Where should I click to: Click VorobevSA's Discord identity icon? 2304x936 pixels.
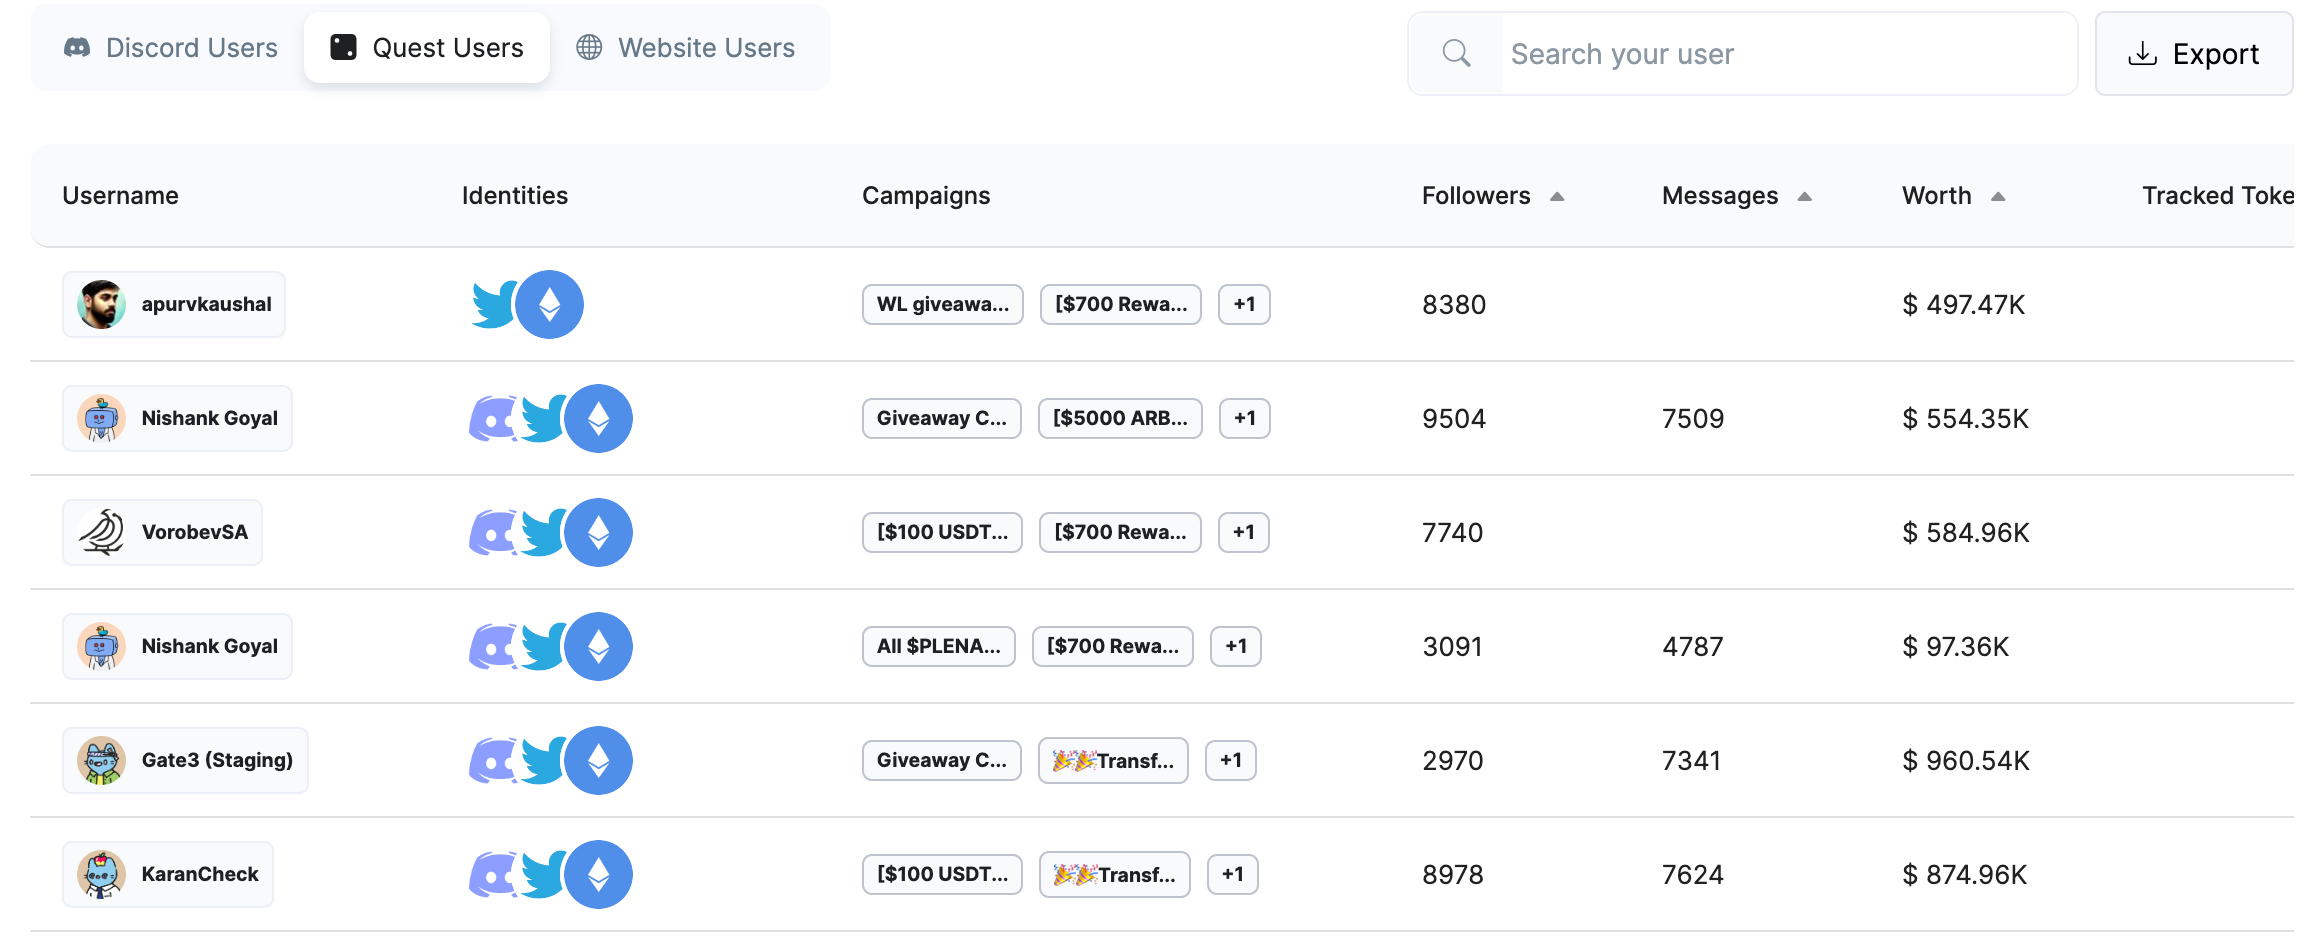(x=493, y=532)
